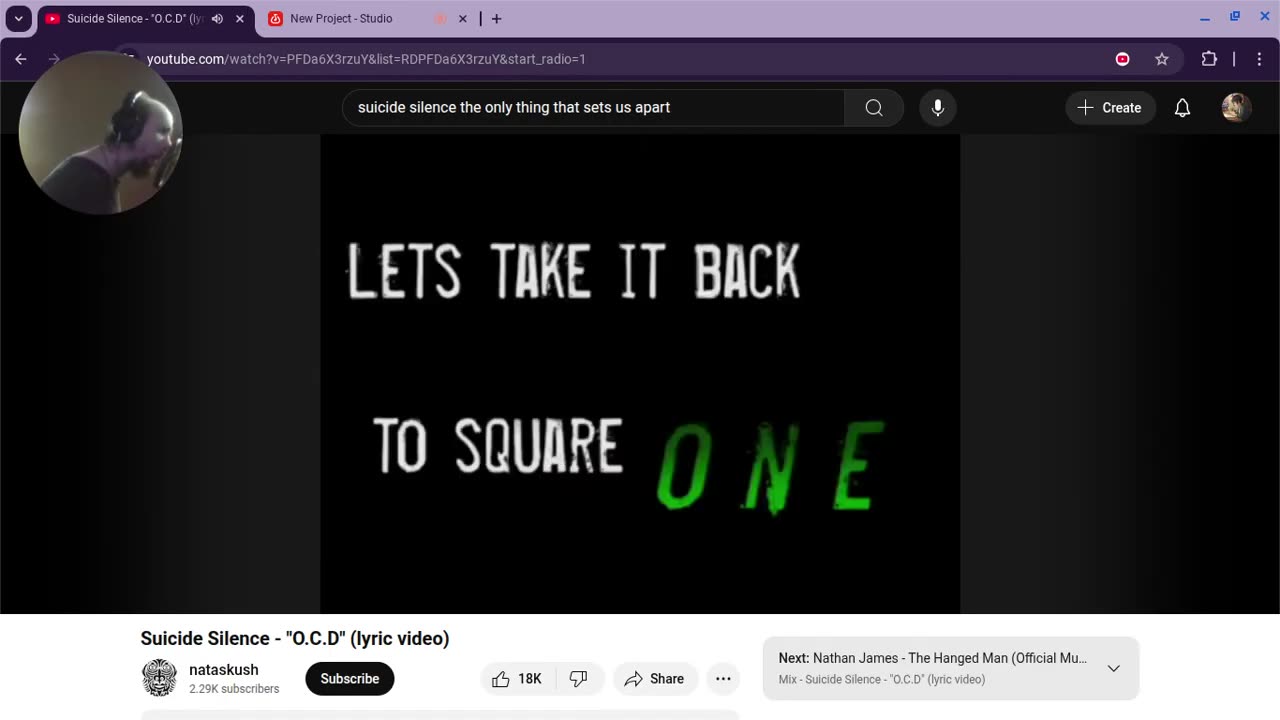Viewport: 1280px width, 720px height.
Task: Like the video with 18K thumbs up
Action: pyautogui.click(x=517, y=679)
